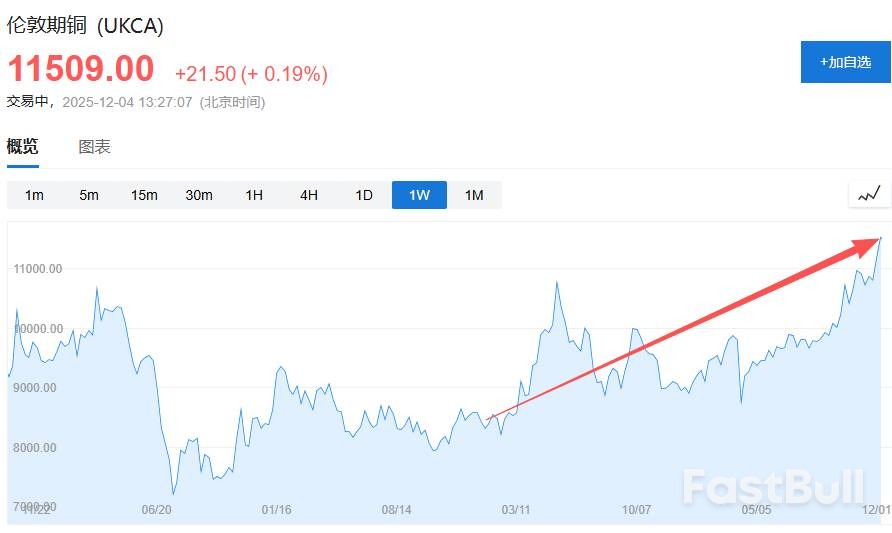Switch to the 概览 tab
Screen dimensions: 892x533
coord(23,147)
